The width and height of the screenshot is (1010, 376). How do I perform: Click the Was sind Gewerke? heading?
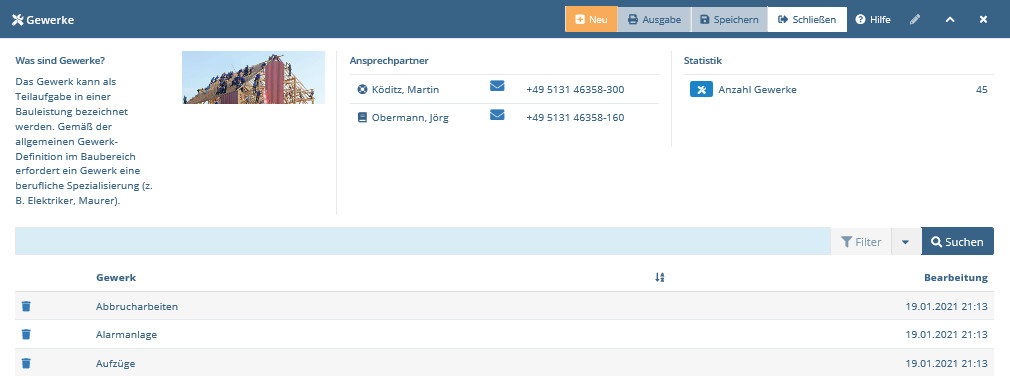pyautogui.click(x=60, y=61)
